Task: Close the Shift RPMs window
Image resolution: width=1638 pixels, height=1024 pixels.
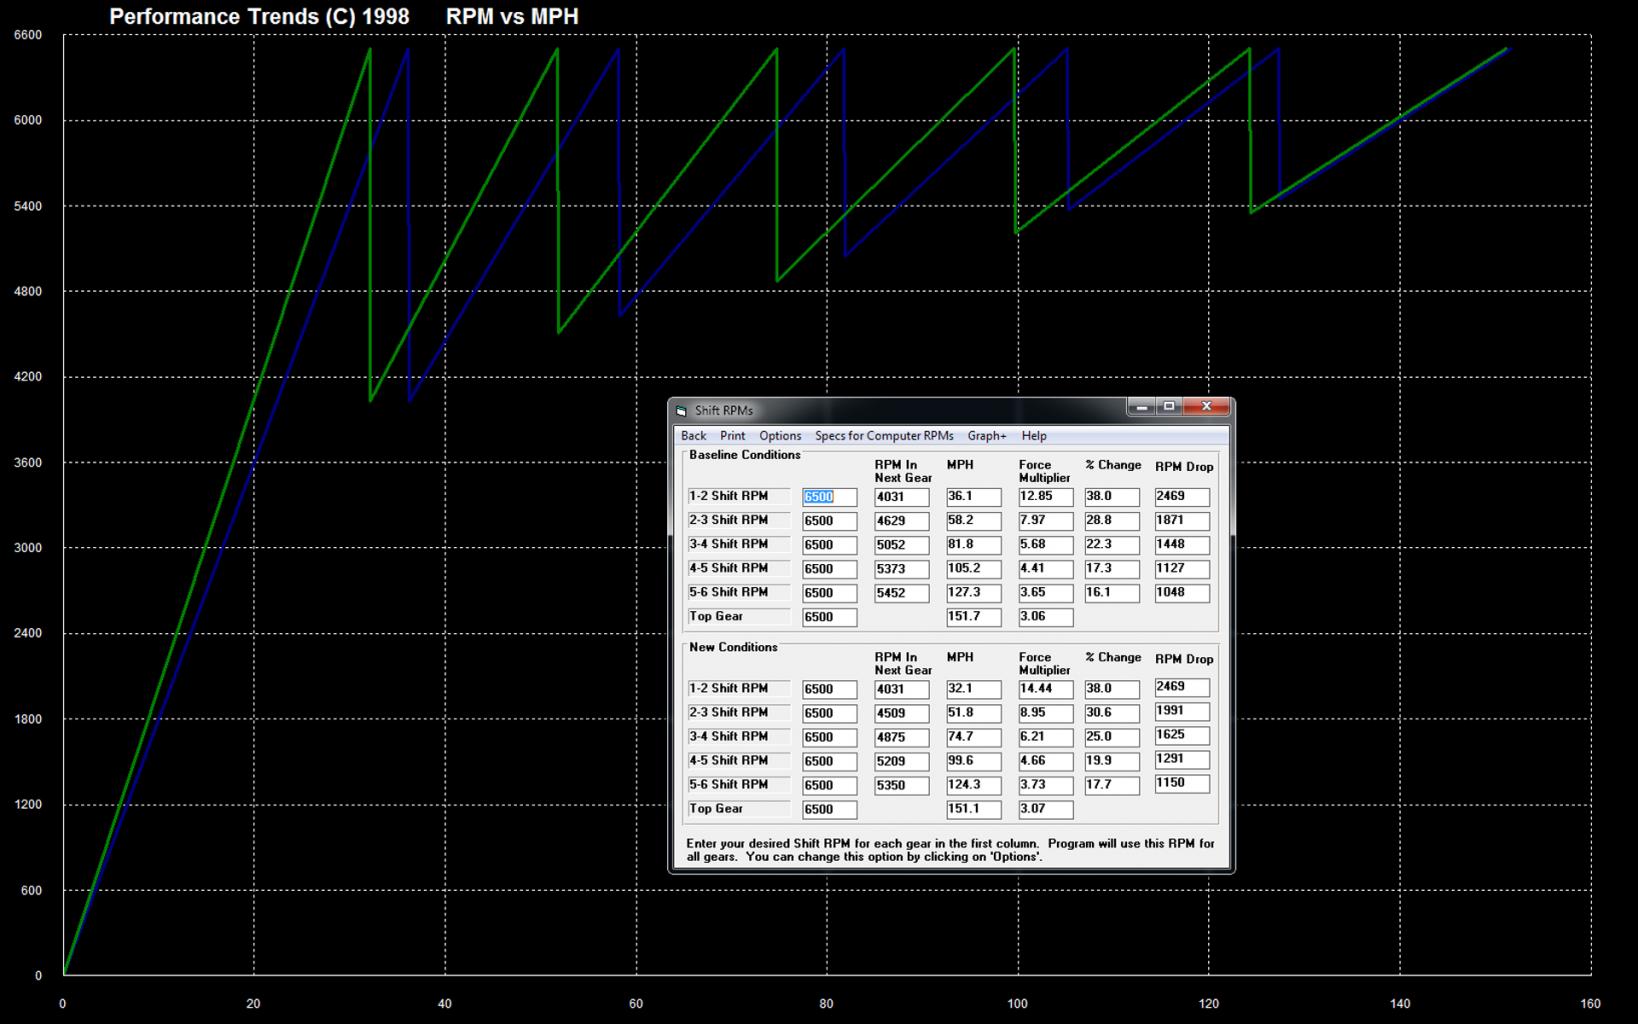Action: click(1206, 406)
